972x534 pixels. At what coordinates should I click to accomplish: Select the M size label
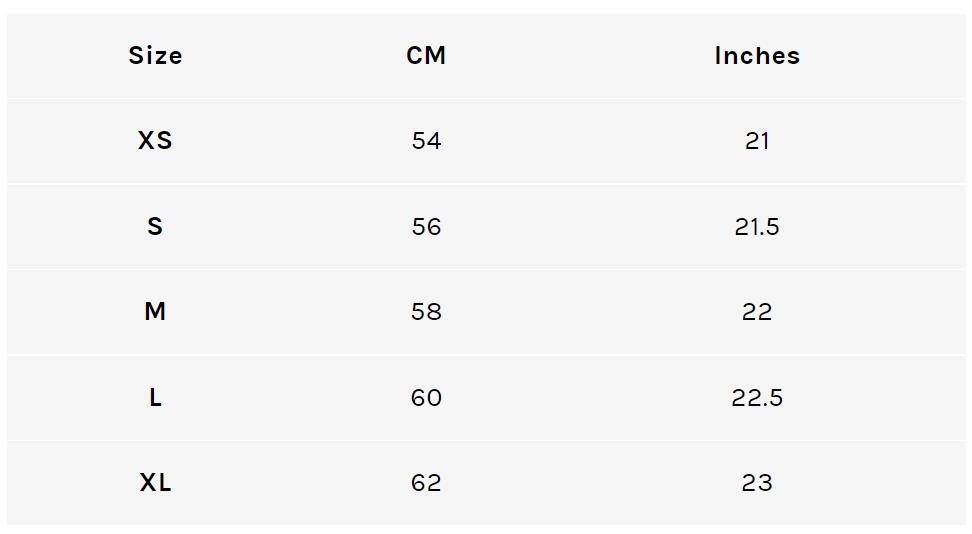point(155,312)
